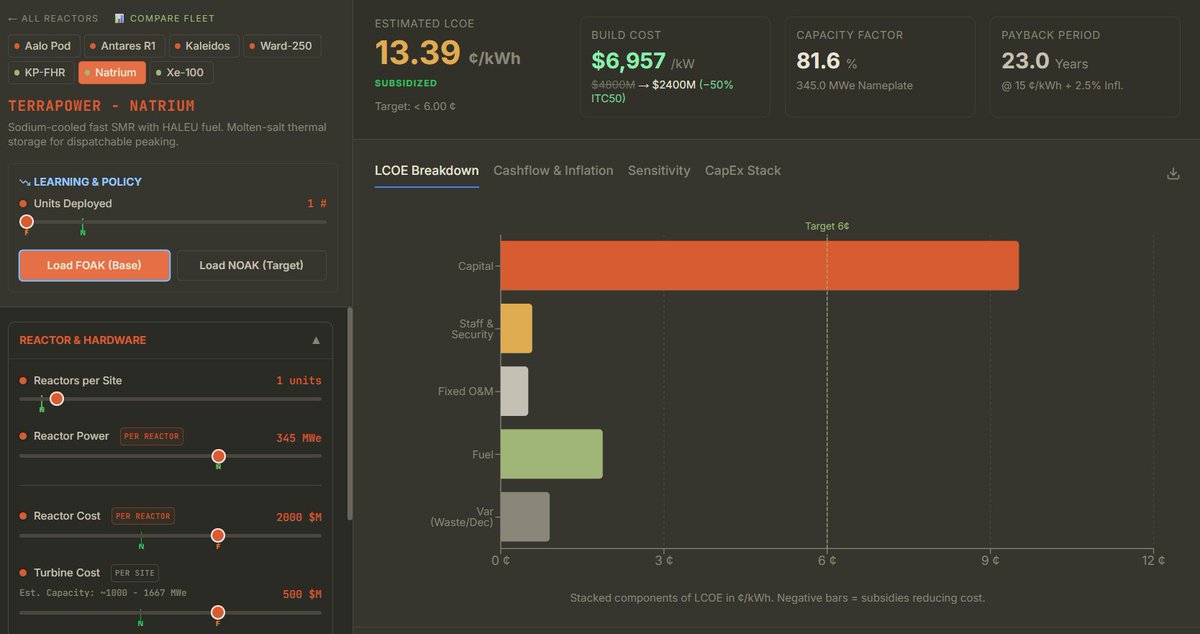Select the Xe-100 reactor
1200x634 pixels.
182,73
